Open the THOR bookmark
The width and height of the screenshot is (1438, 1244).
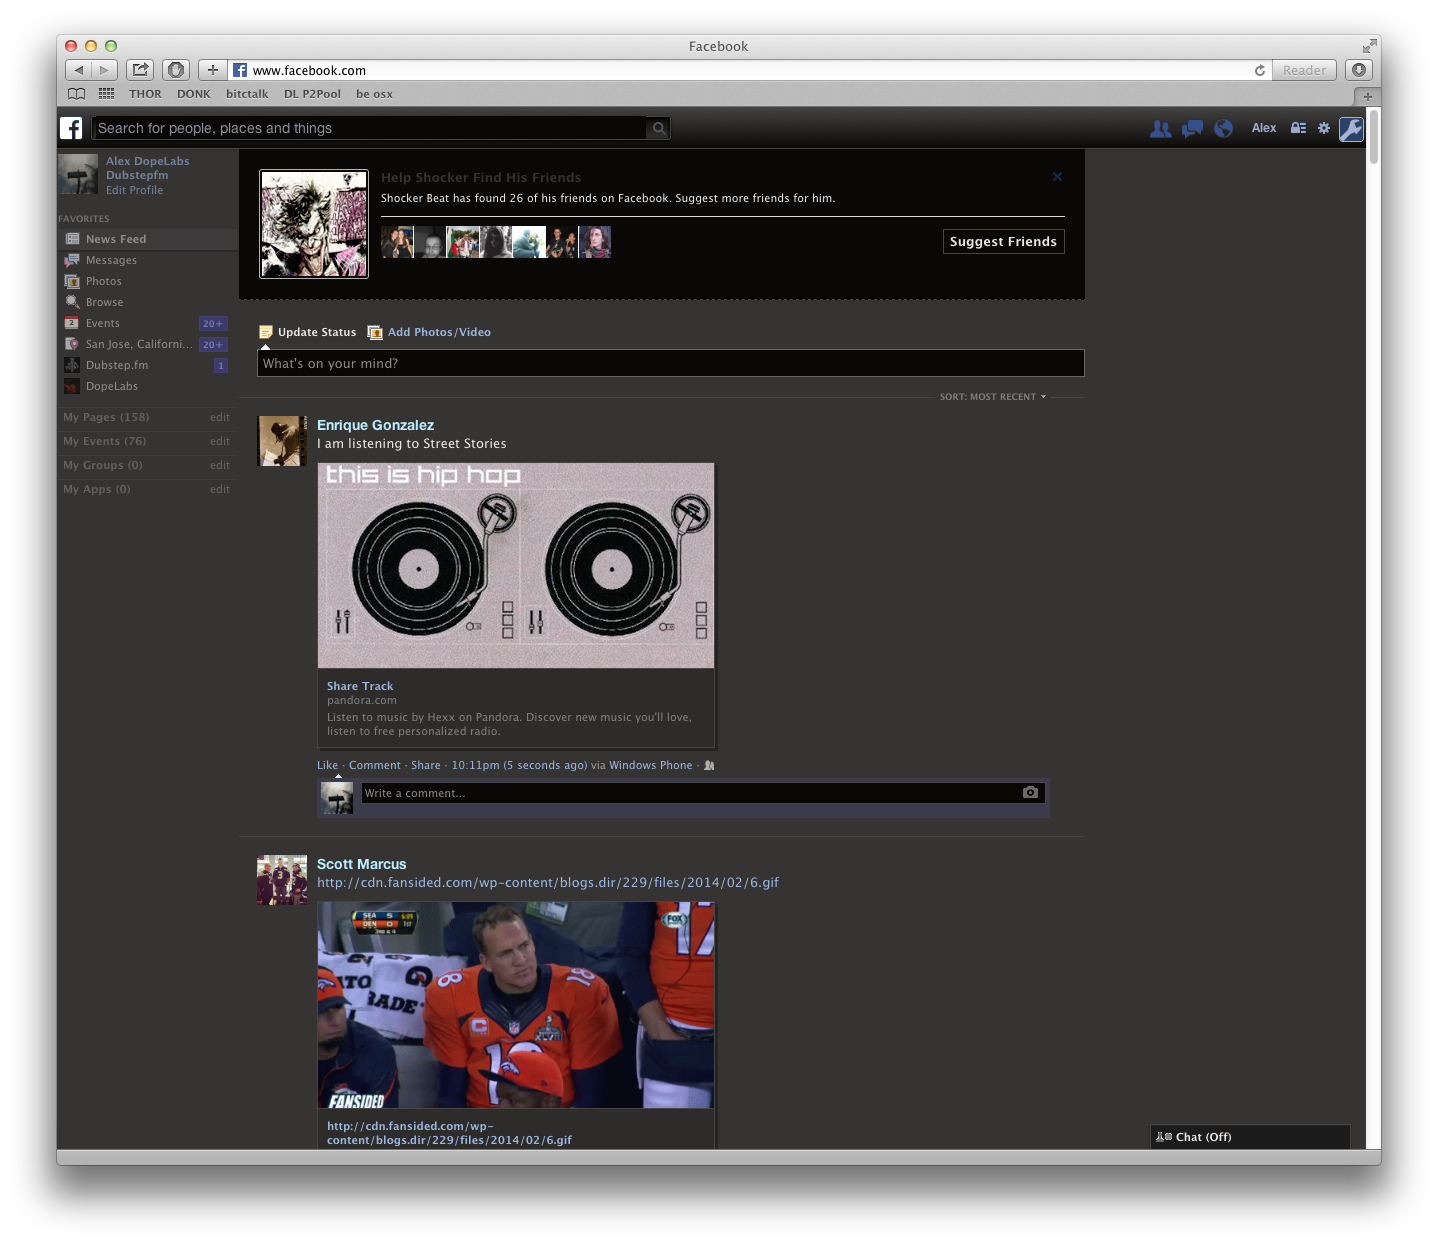145,94
